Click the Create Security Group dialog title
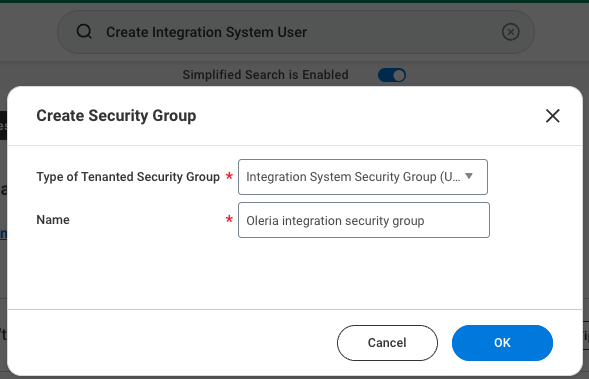Screen dimensions: 589x379 (x=116, y=115)
